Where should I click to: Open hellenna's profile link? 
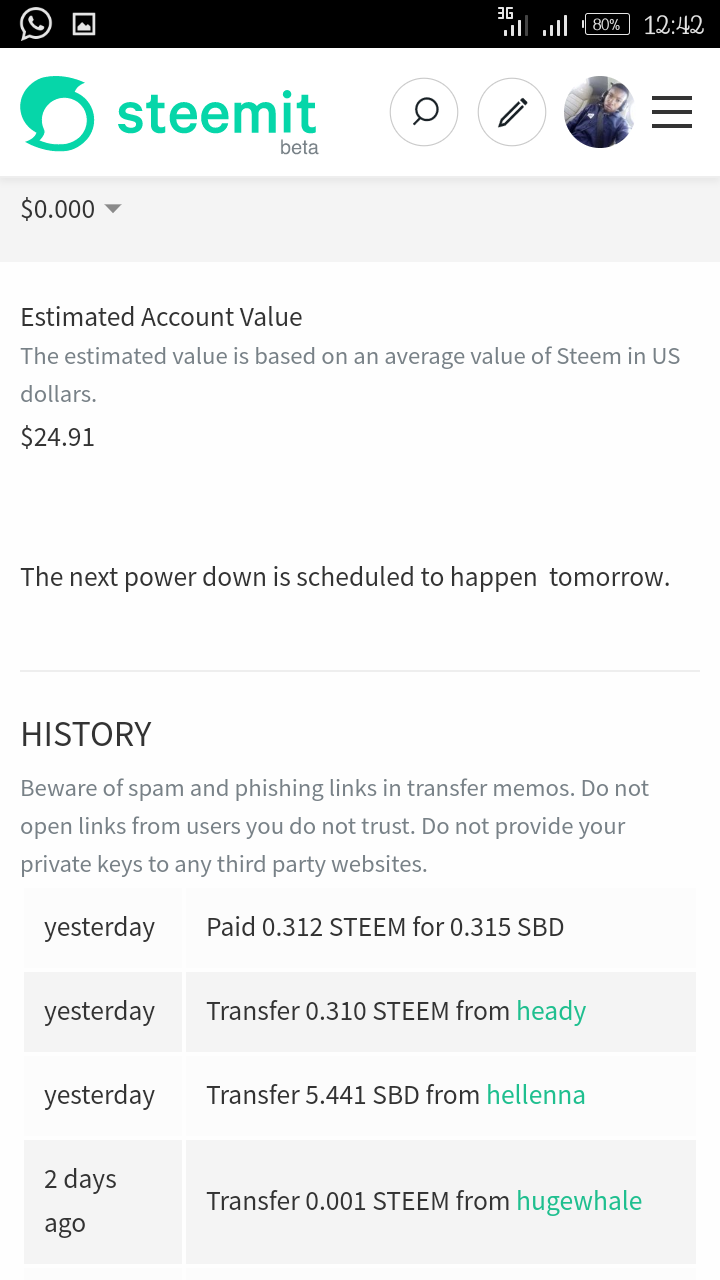click(x=536, y=1095)
